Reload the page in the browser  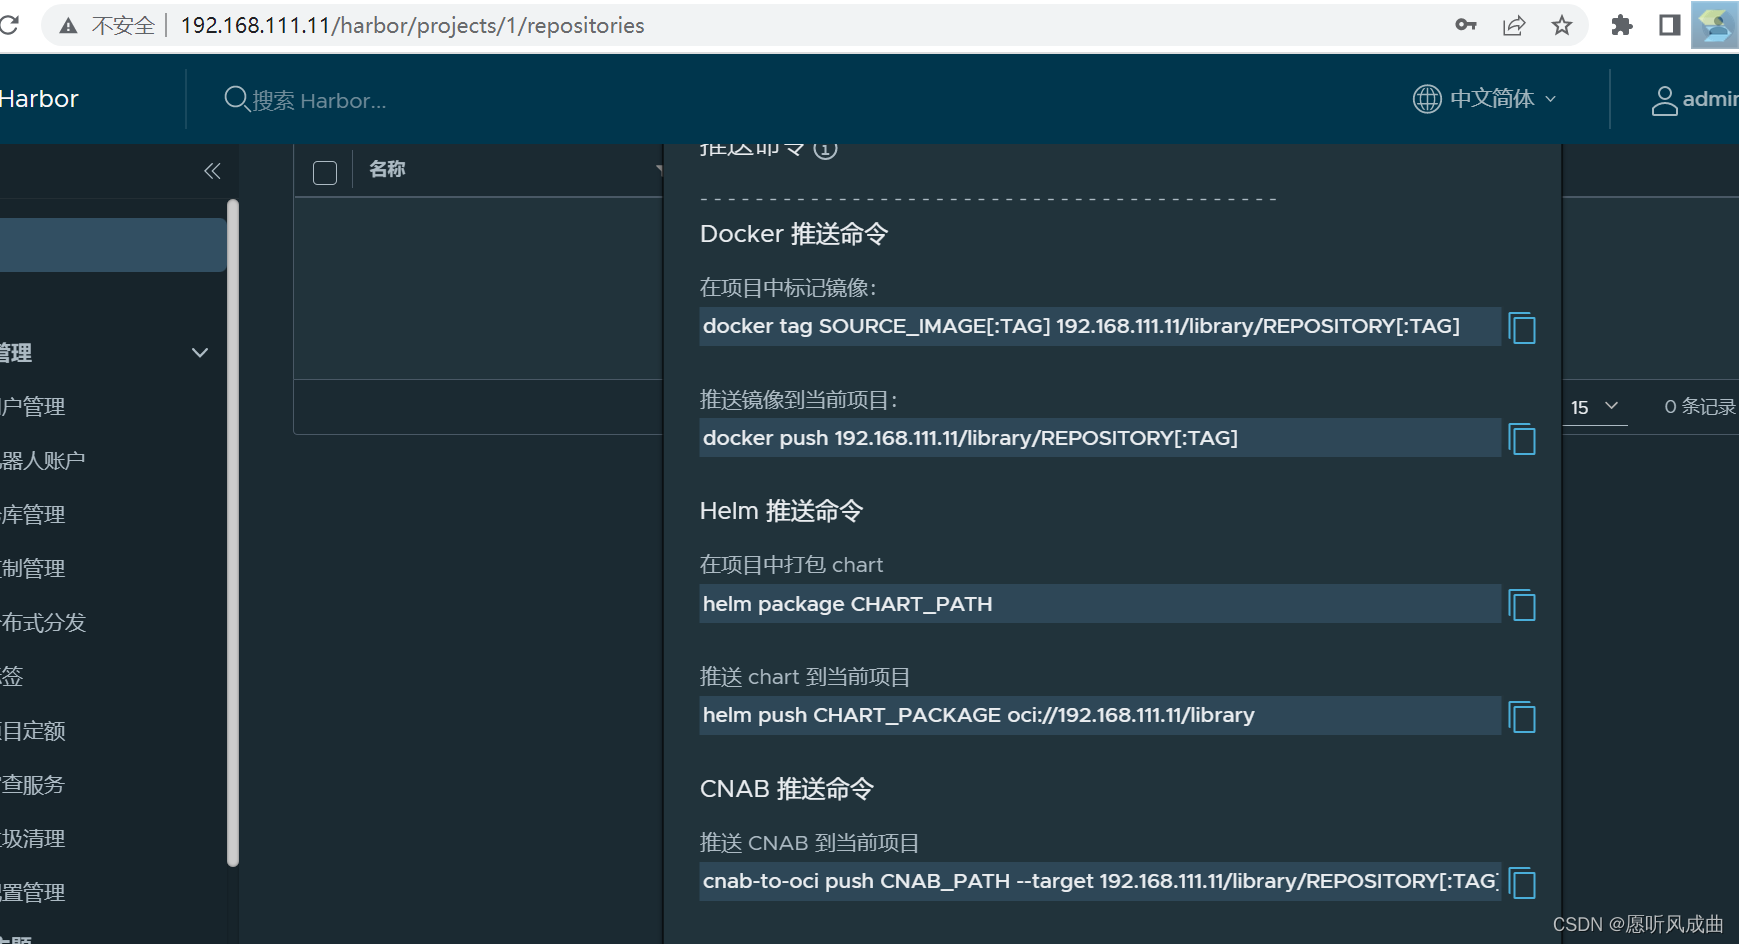point(9,25)
